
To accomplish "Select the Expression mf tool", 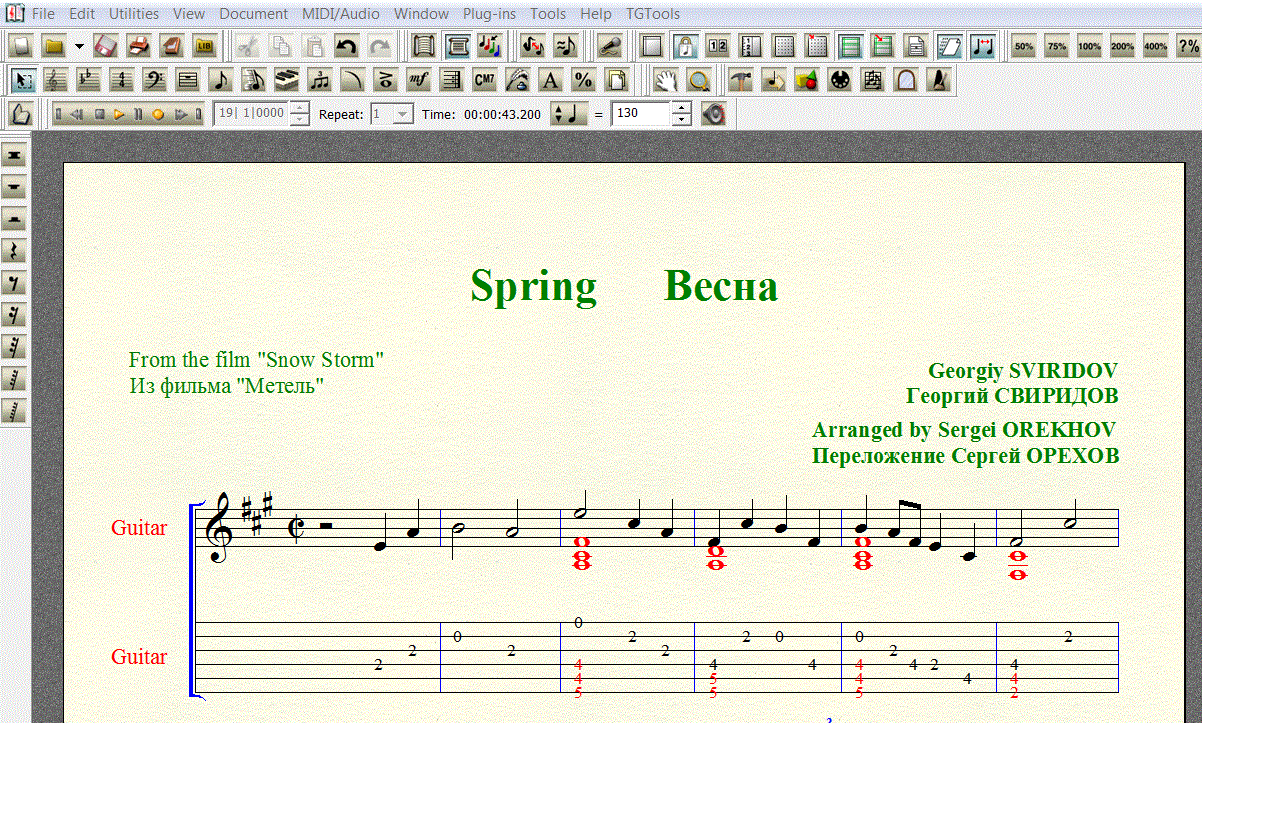I will (x=418, y=80).
